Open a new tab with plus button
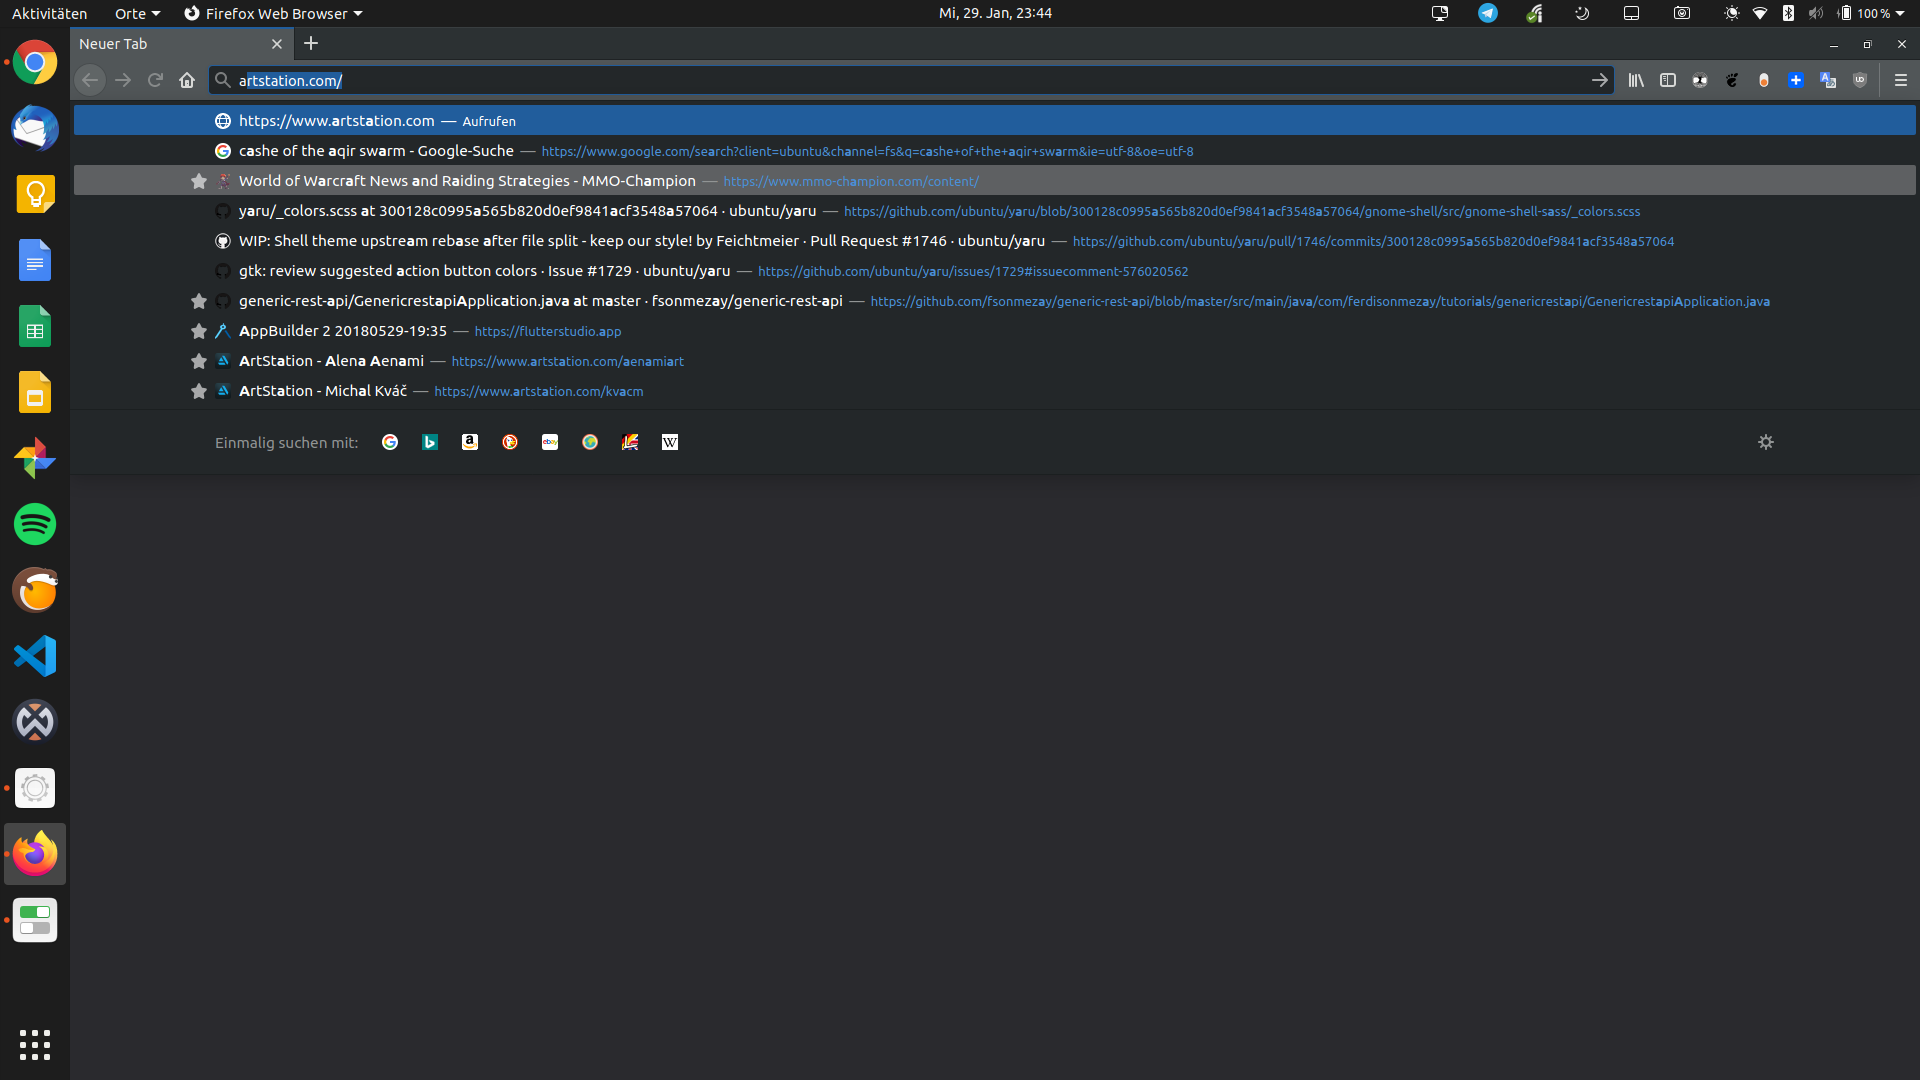This screenshot has width=1920, height=1080. click(311, 43)
